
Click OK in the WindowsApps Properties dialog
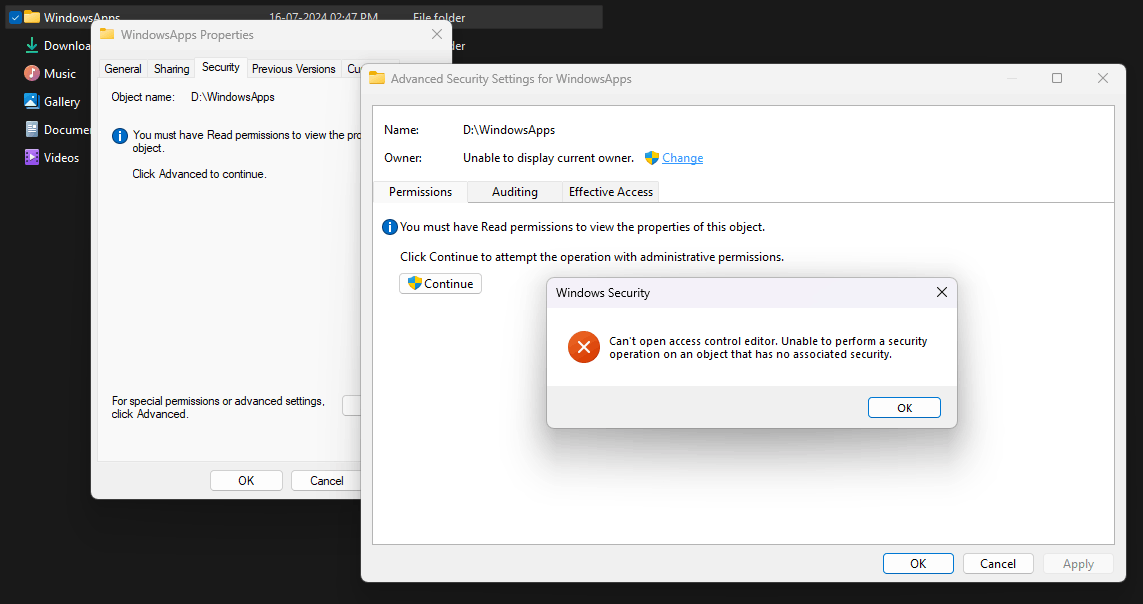pyautogui.click(x=246, y=480)
